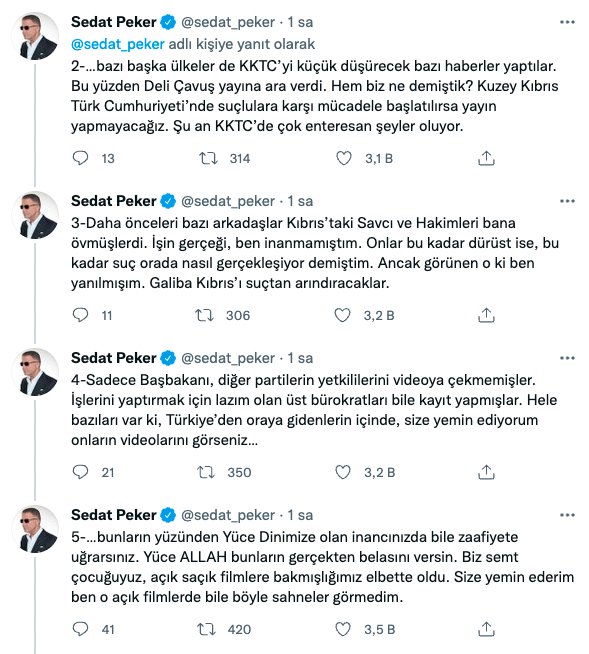Image resolution: width=589 pixels, height=654 pixels.
Task: Open more options for the tweet numbered 3
Action: 567,201
